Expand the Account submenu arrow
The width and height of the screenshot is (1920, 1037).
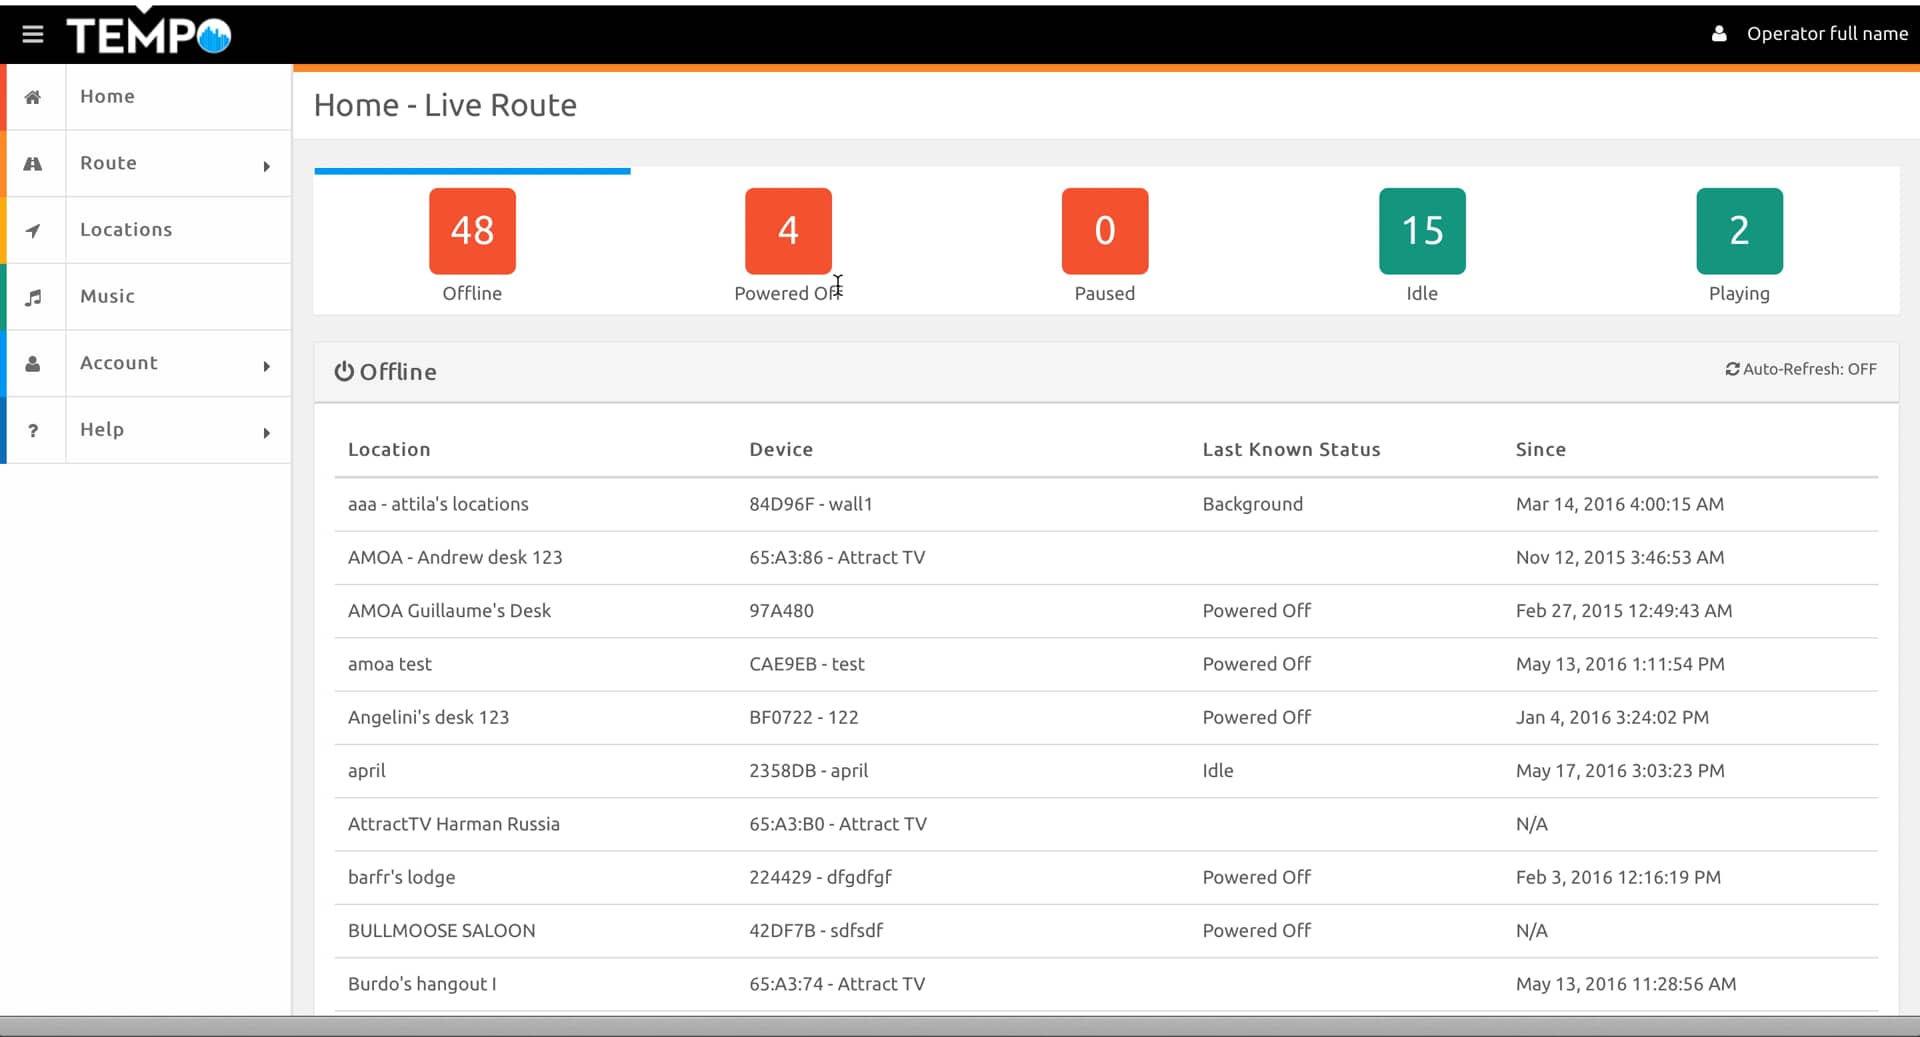pyautogui.click(x=266, y=366)
